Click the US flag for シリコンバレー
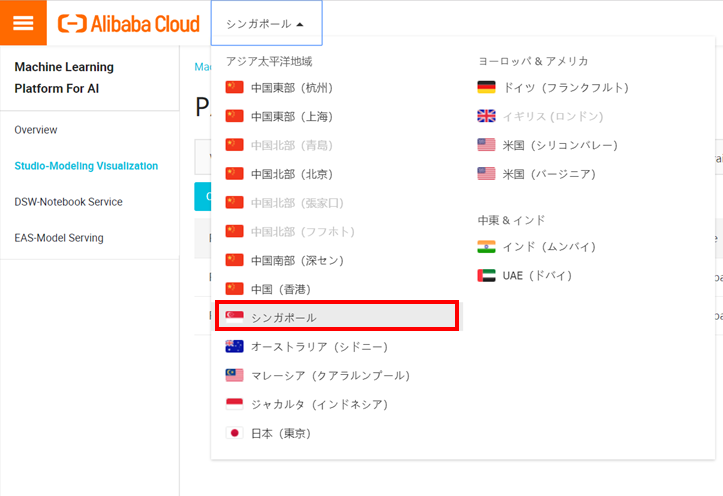 coord(486,145)
